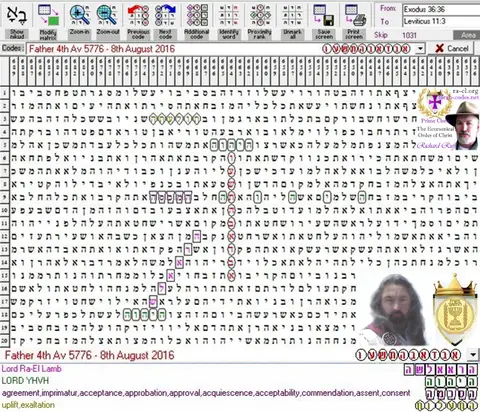Image resolution: width=480 pixels, height=412 pixels.
Task: Click the Codes field with Father 4th Av text
Action: [x=225, y=49]
